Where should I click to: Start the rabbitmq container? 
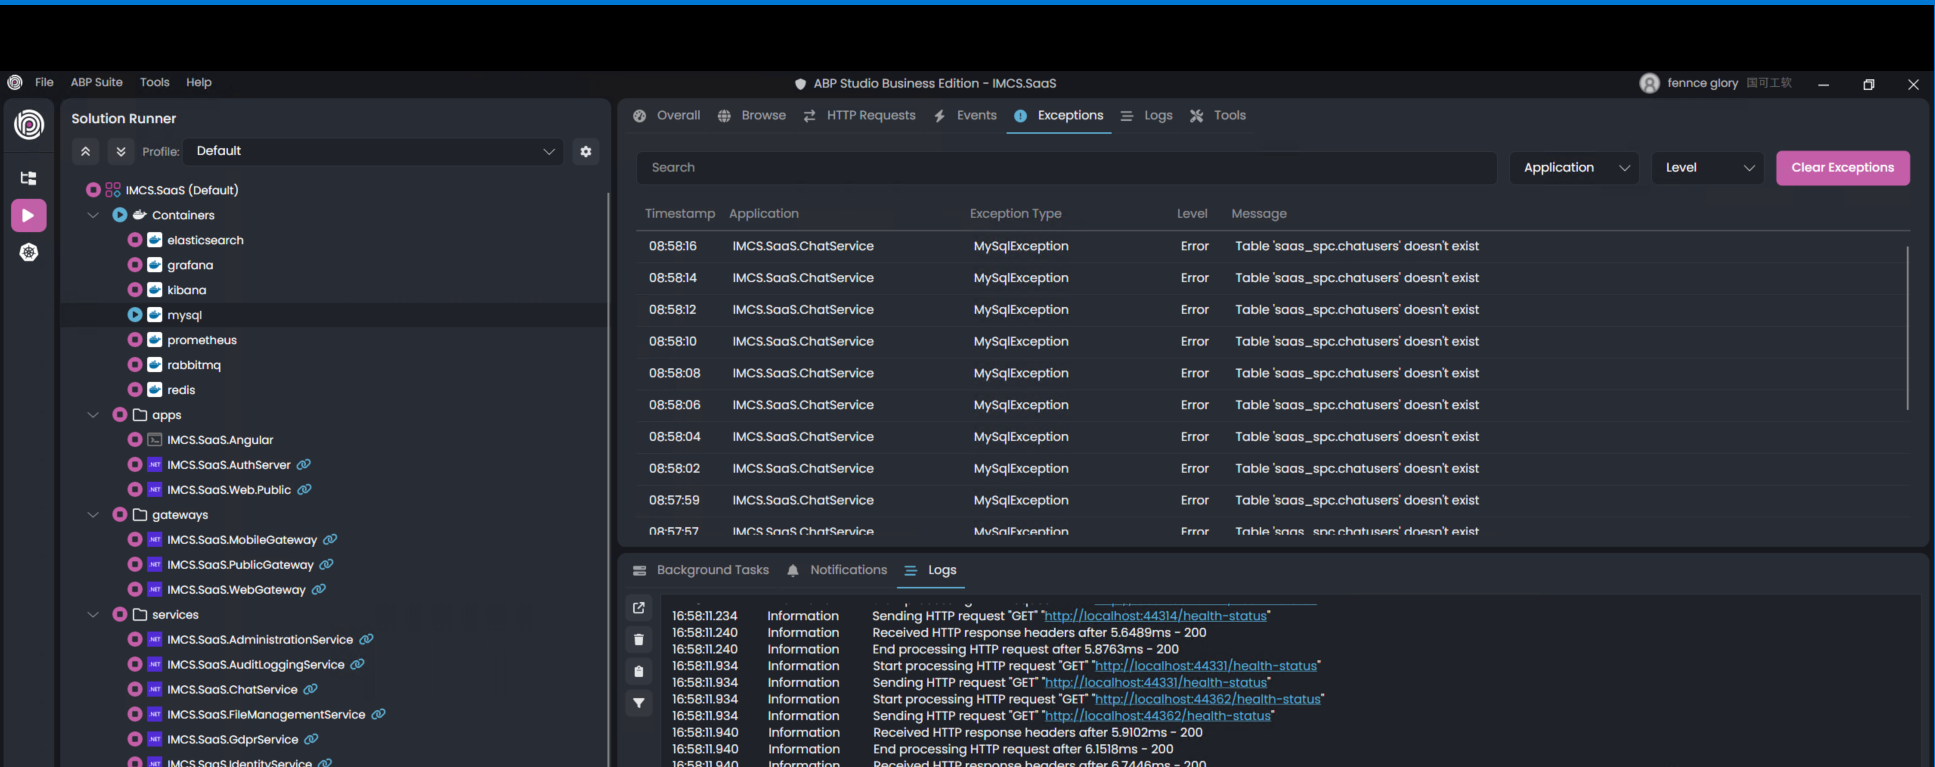click(135, 365)
